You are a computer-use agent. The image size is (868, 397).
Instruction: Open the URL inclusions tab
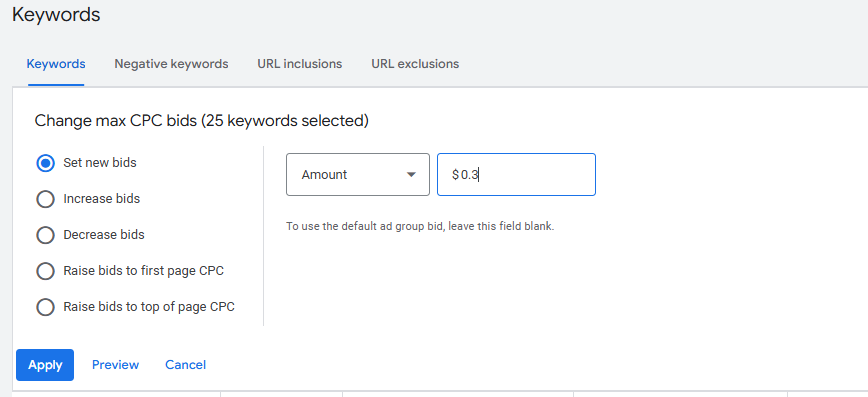(x=299, y=64)
